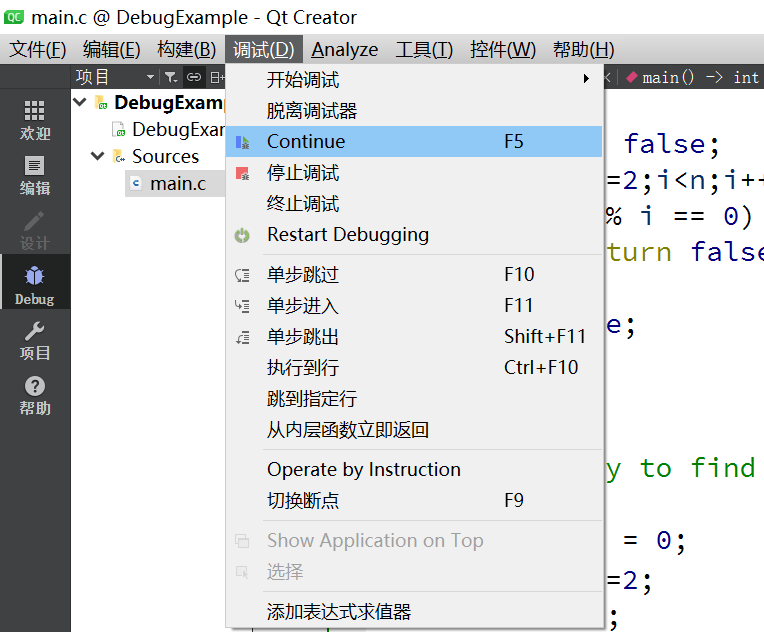Click the Sources folder icon
Image resolution: width=764 pixels, height=632 pixels.
coord(118,156)
